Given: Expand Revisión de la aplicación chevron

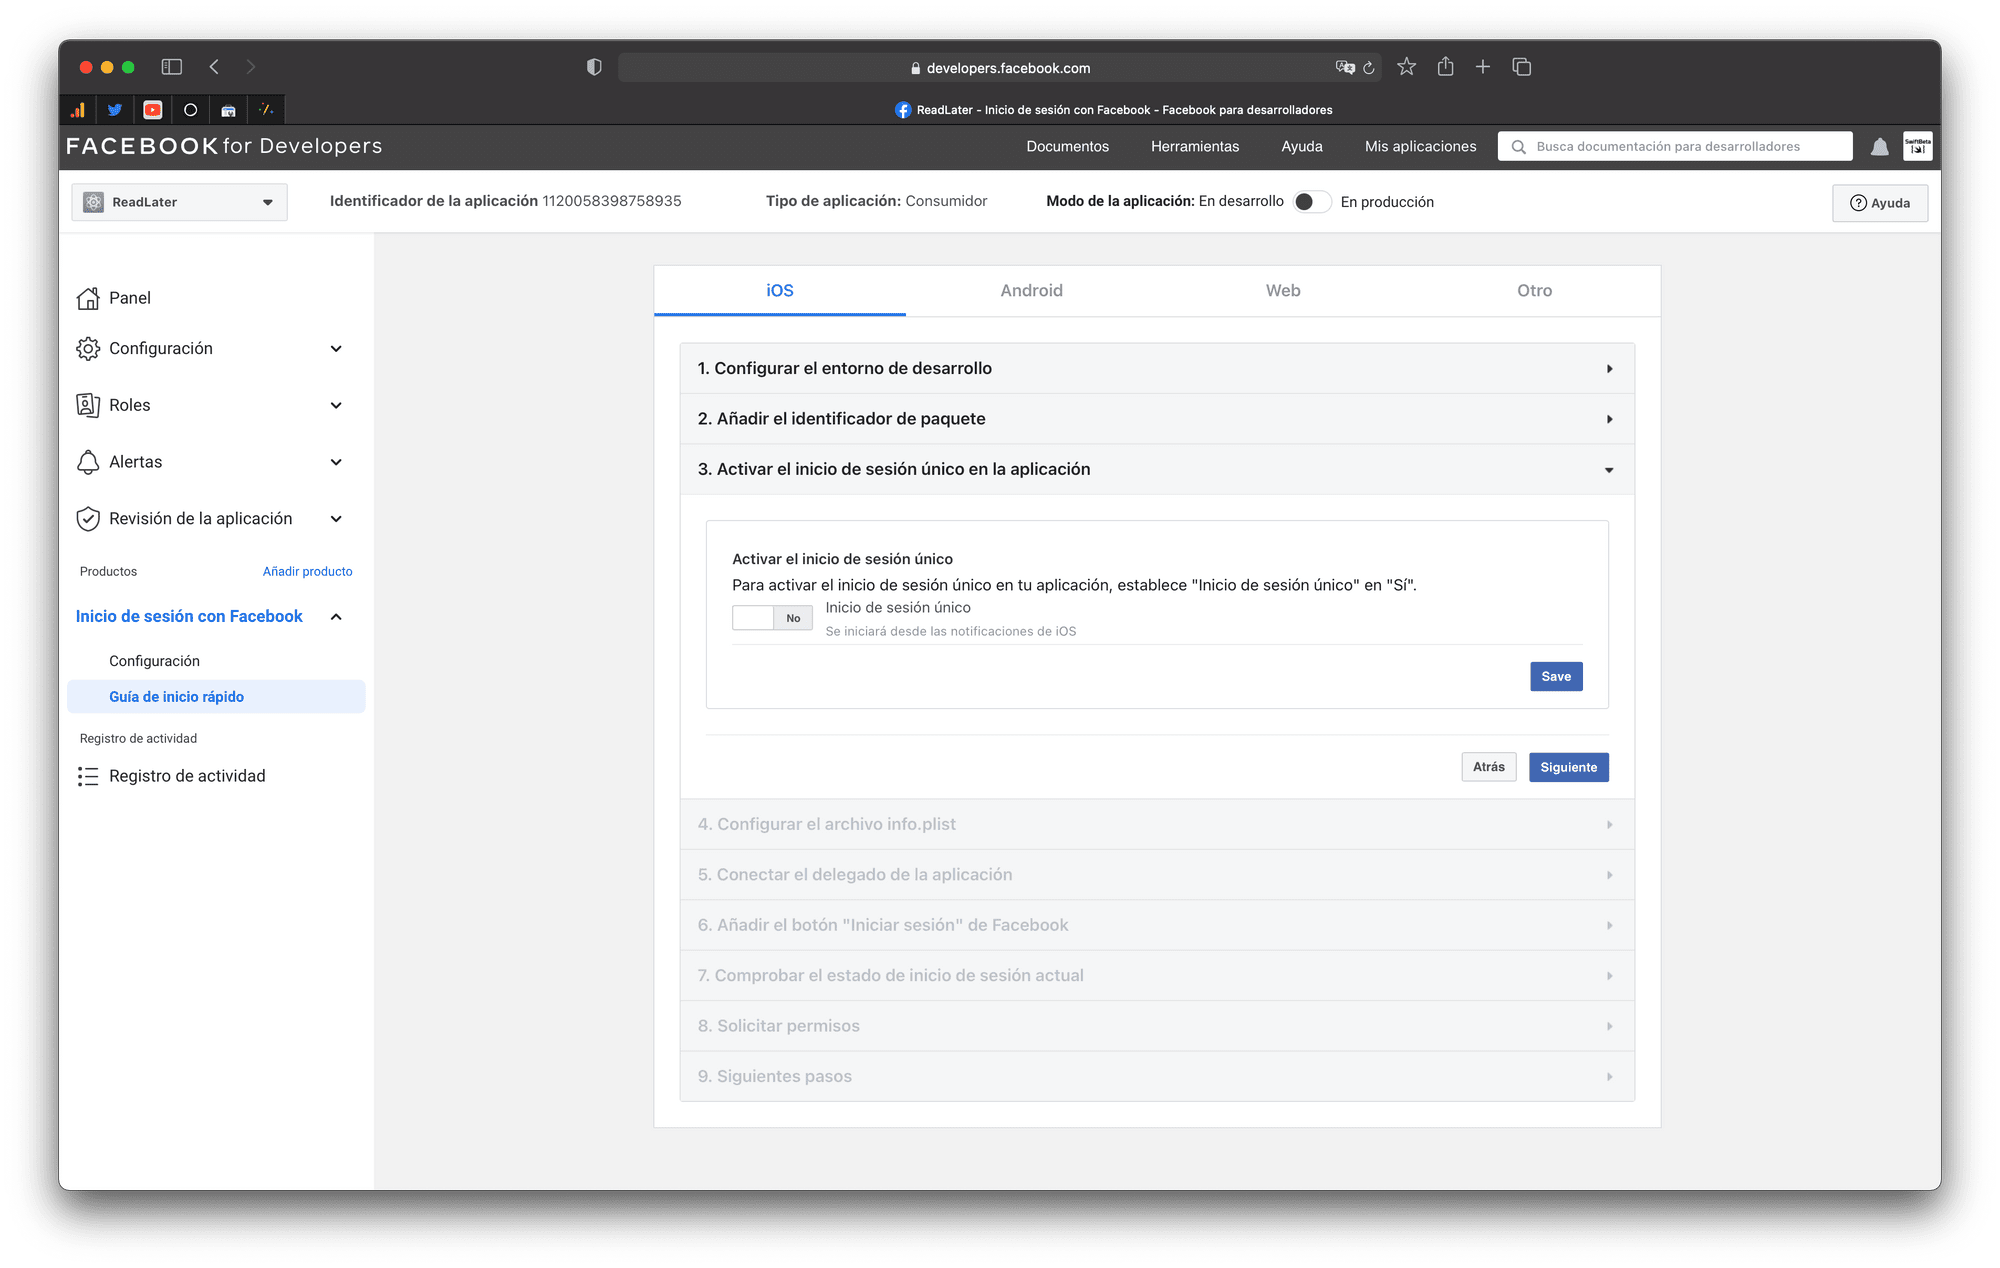Looking at the screenshot, I should [x=336, y=519].
